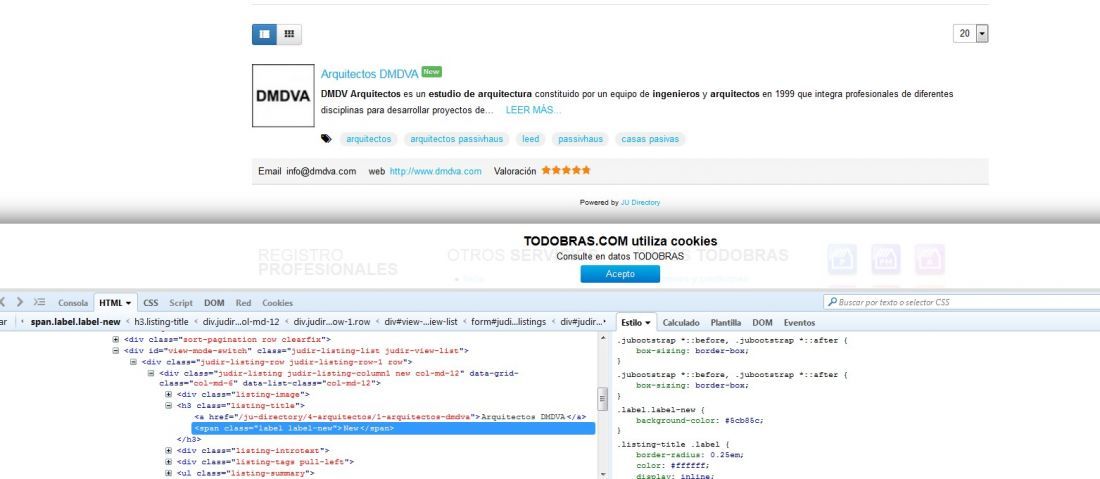1100x479 pixels.
Task: Open the Eventos side tab
Action: pos(799,323)
